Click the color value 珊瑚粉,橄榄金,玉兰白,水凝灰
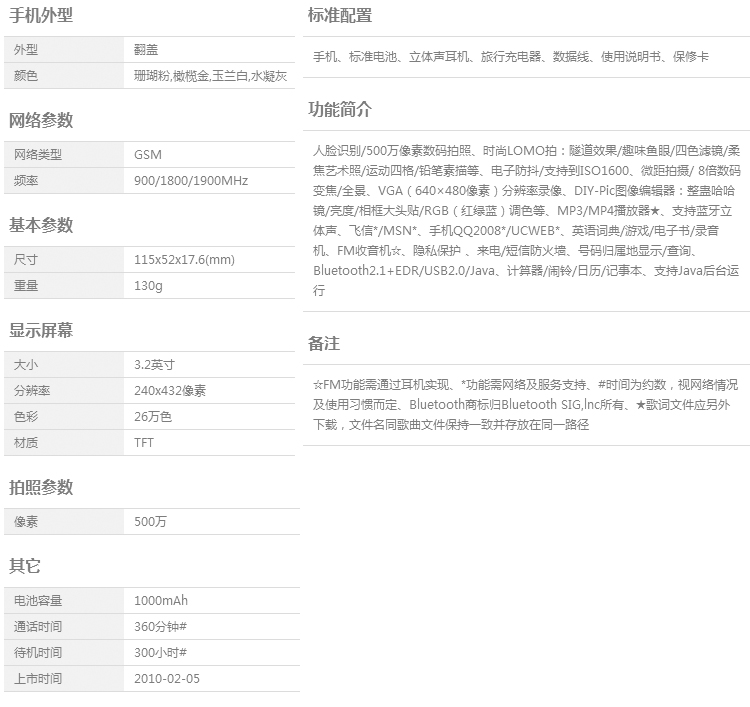Screen dimensions: 750x707 [210, 76]
